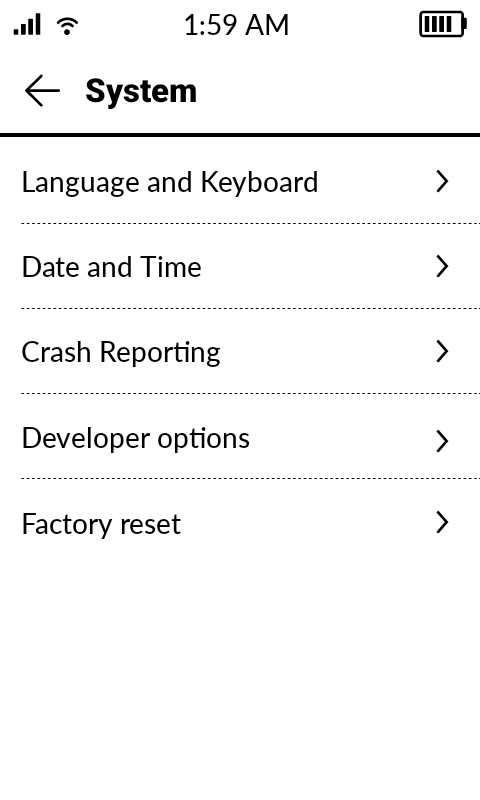Click status bar gap between clock and battery
The image size is (480, 800).
[354, 25]
